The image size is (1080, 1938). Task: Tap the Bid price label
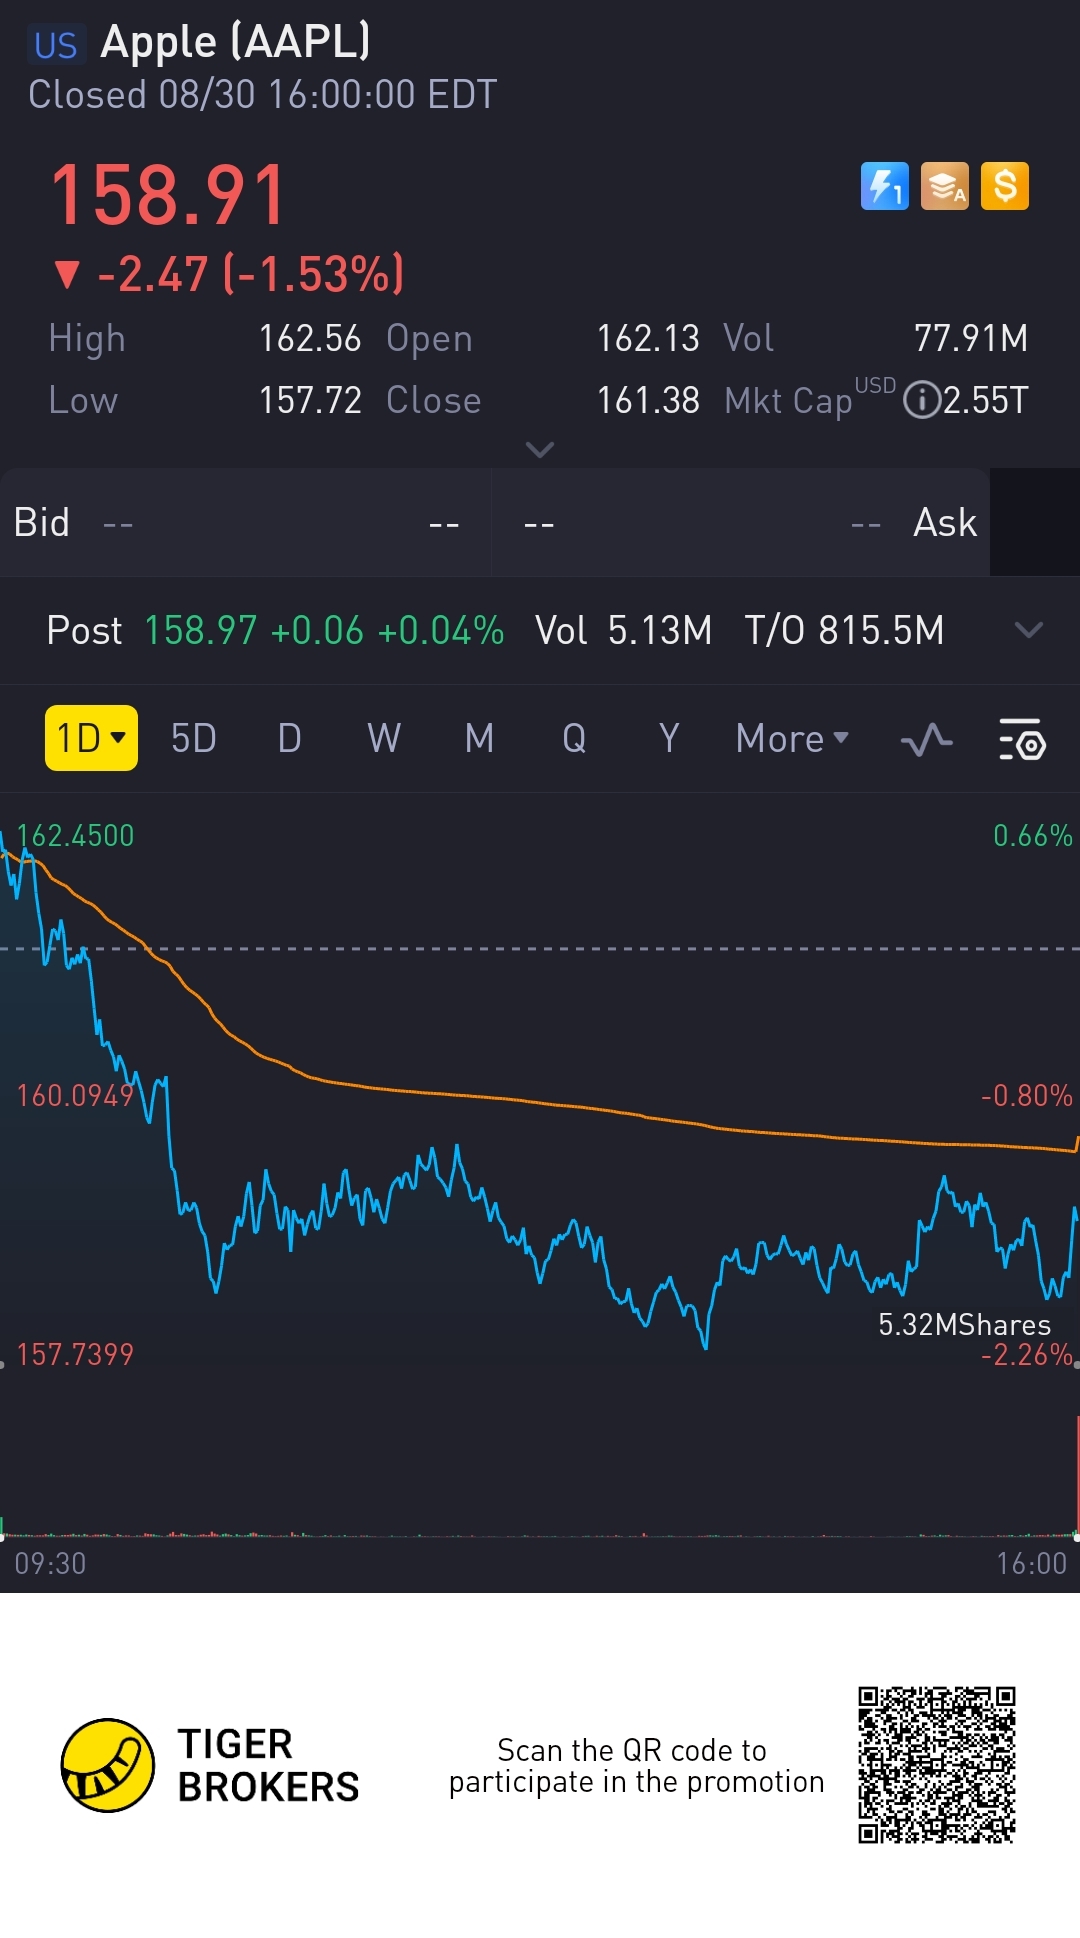click(42, 523)
